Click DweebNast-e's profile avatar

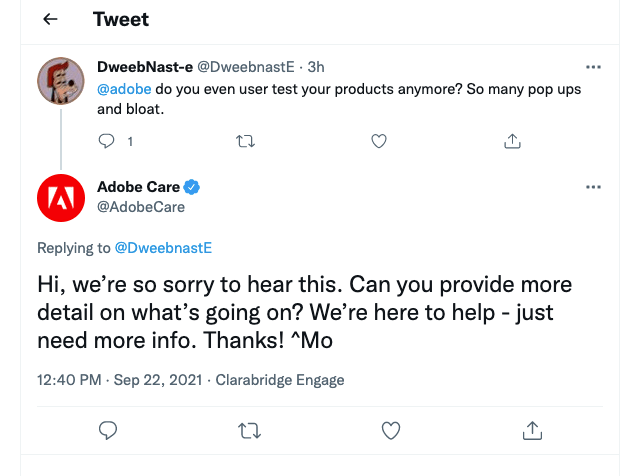pos(60,81)
